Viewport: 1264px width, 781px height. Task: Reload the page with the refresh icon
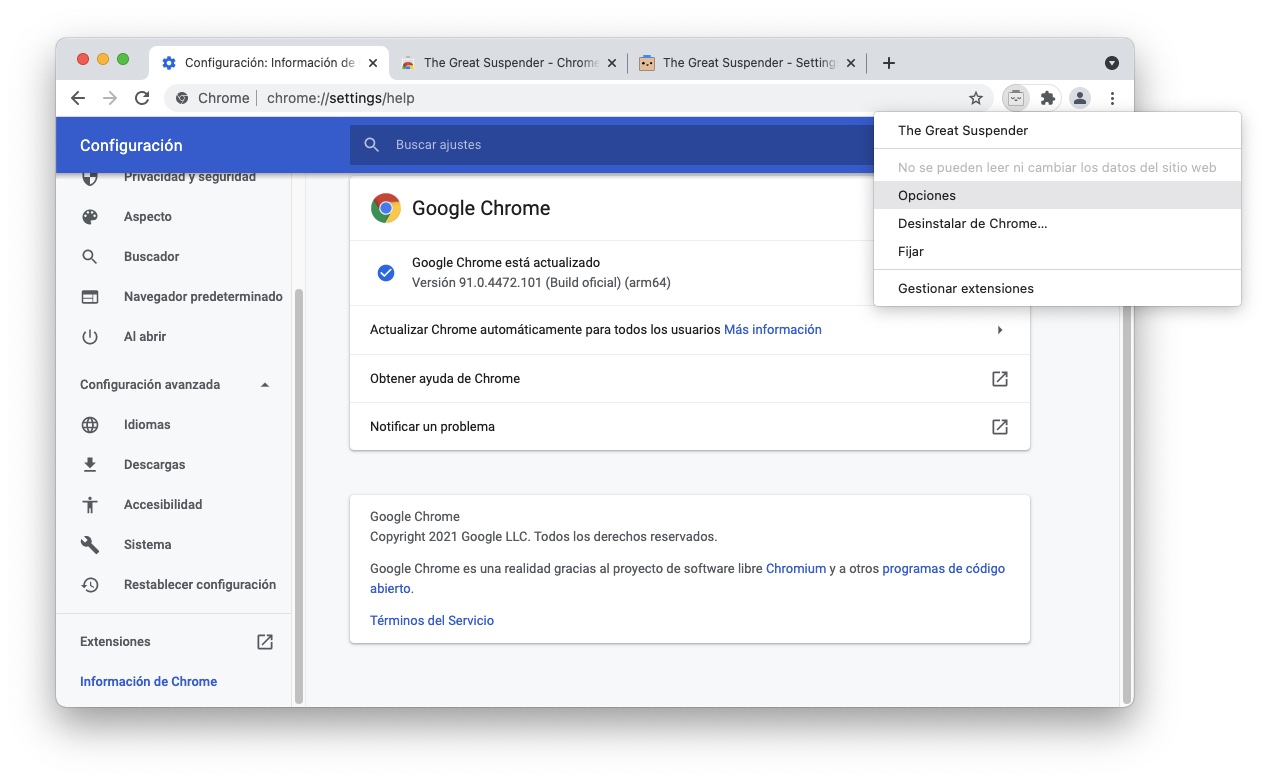142,98
